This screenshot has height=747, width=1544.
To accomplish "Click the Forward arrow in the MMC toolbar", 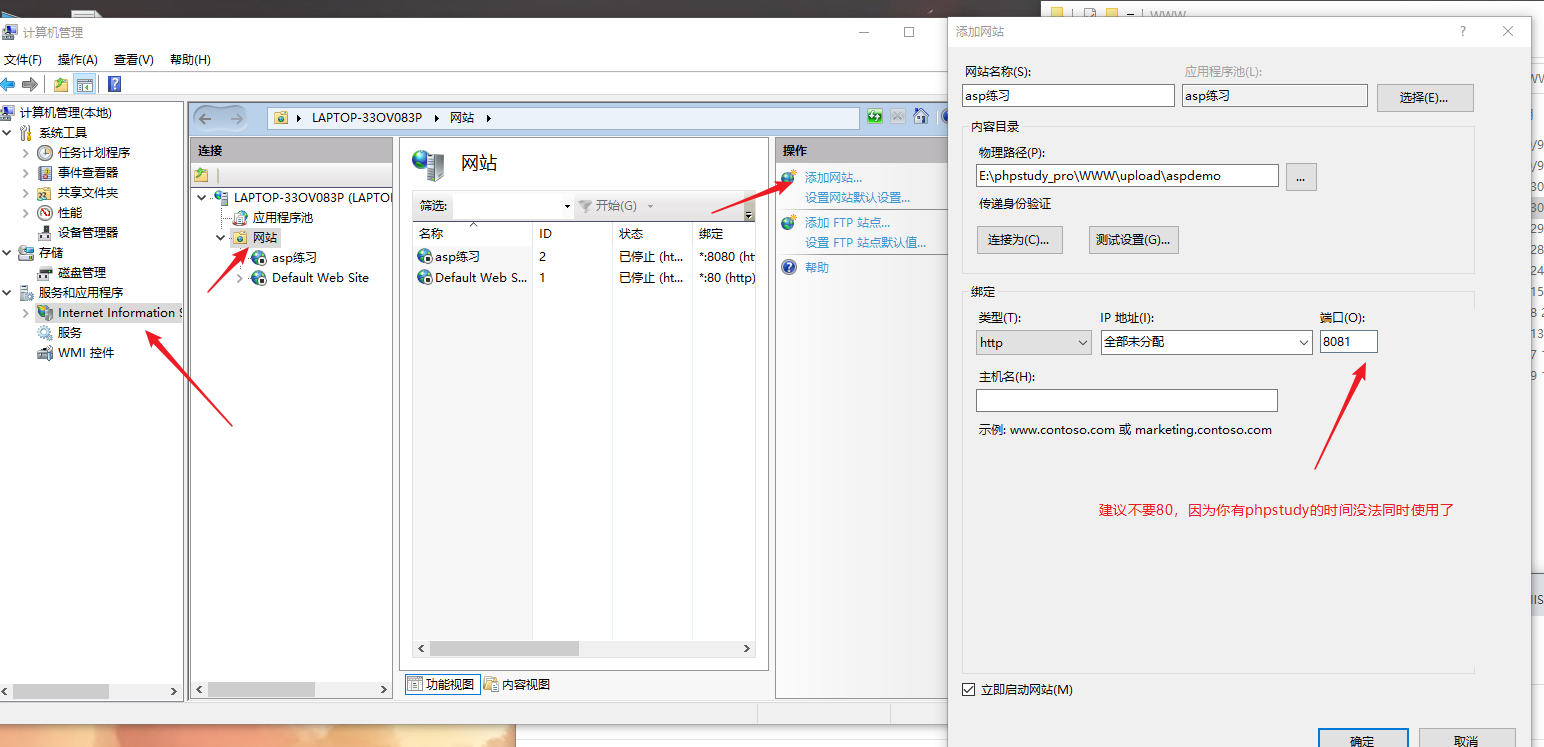I will click(30, 85).
